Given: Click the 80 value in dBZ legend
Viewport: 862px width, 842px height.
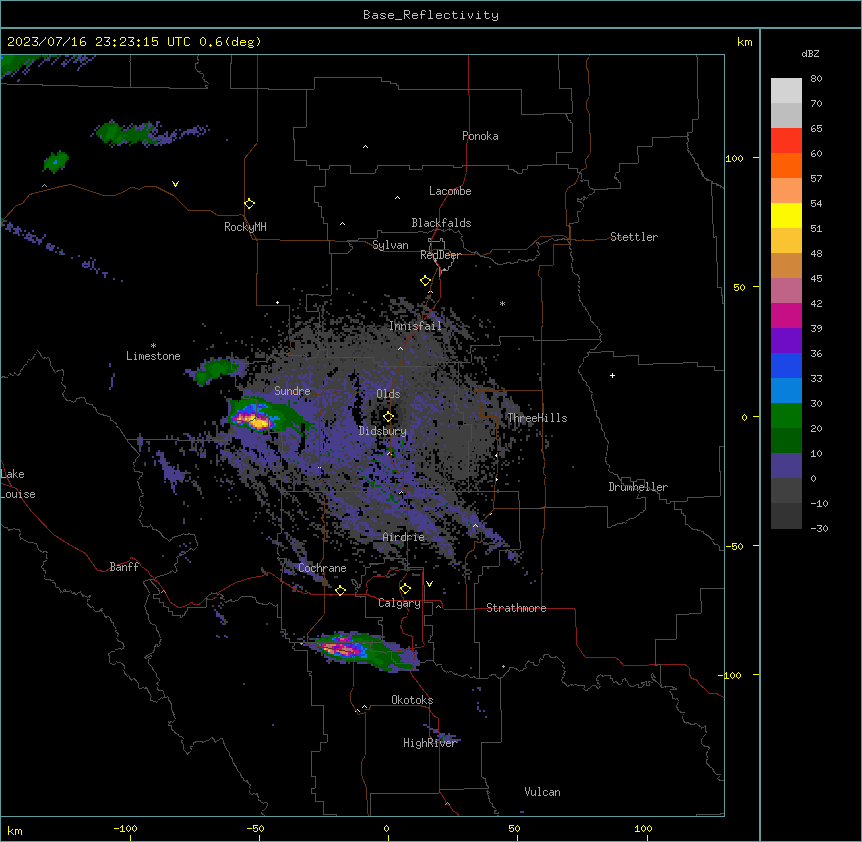Looking at the screenshot, I should [816, 79].
